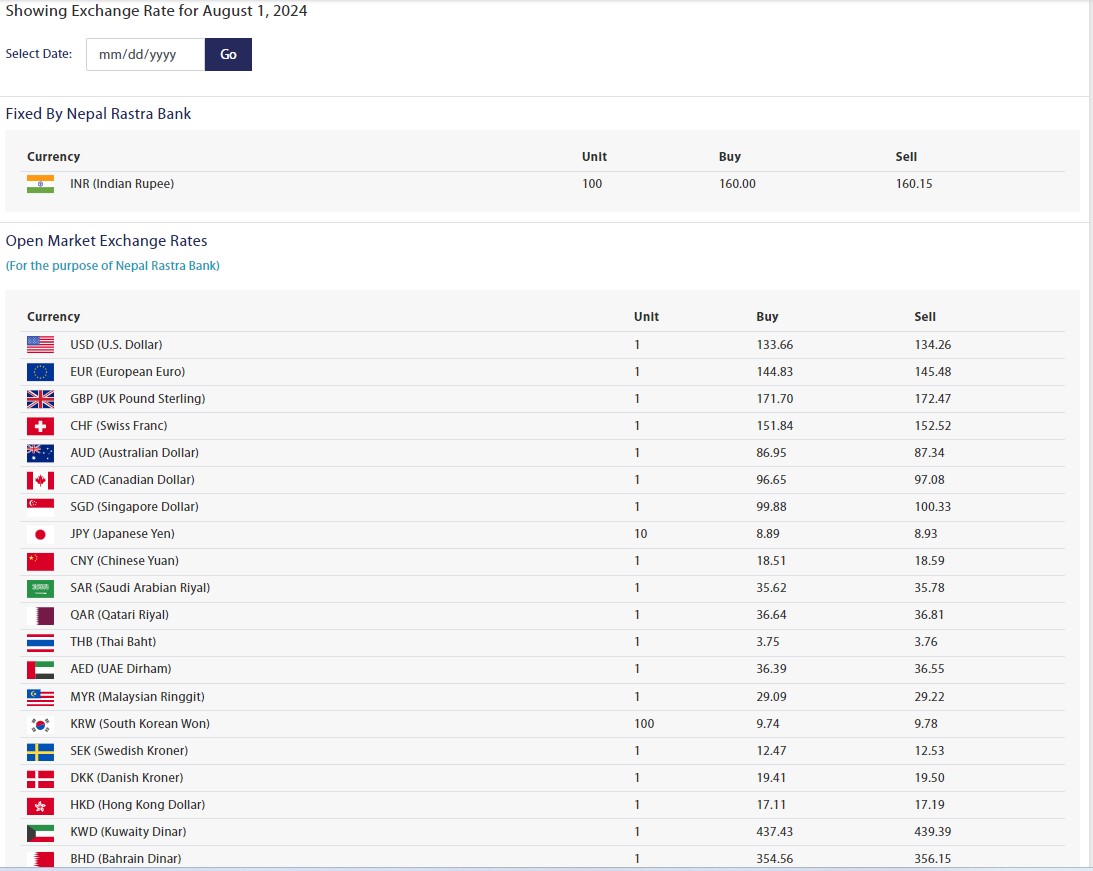The image size is (1093, 871).
Task: Click the Canadian flag icon
Action: point(41,480)
